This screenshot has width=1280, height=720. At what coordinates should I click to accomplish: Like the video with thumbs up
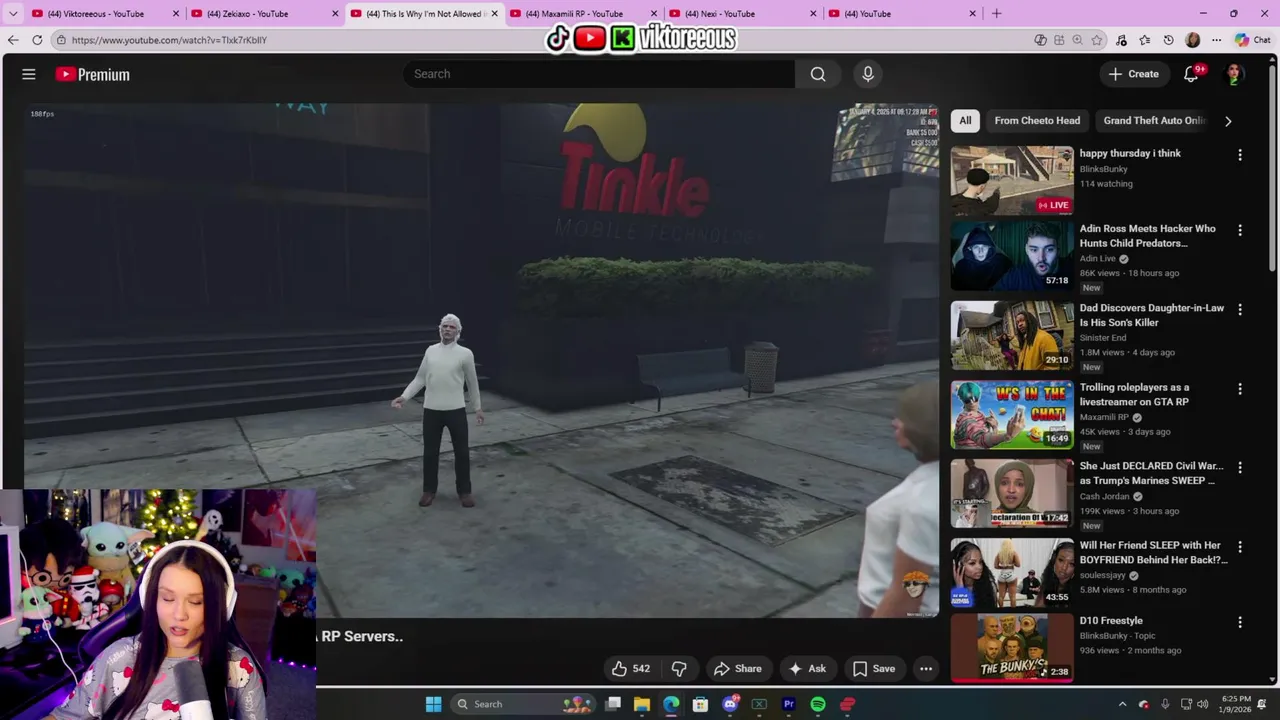(631, 669)
